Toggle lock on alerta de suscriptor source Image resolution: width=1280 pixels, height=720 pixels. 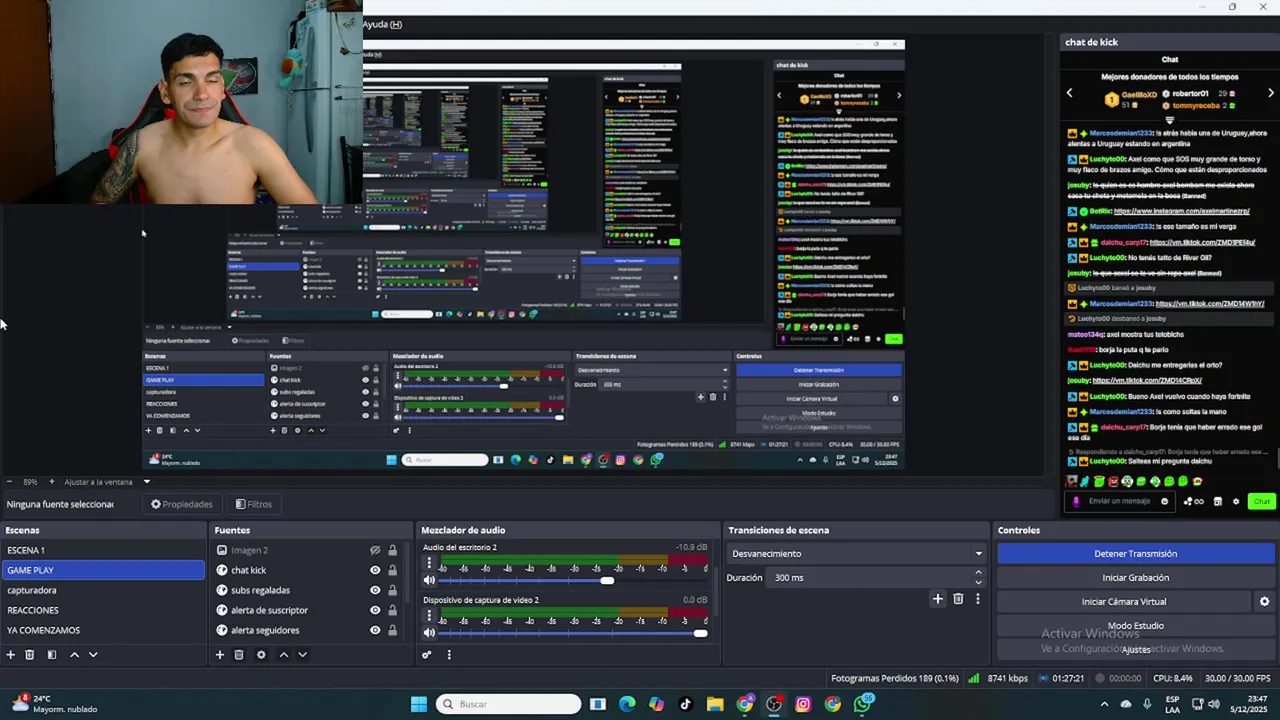(392, 610)
